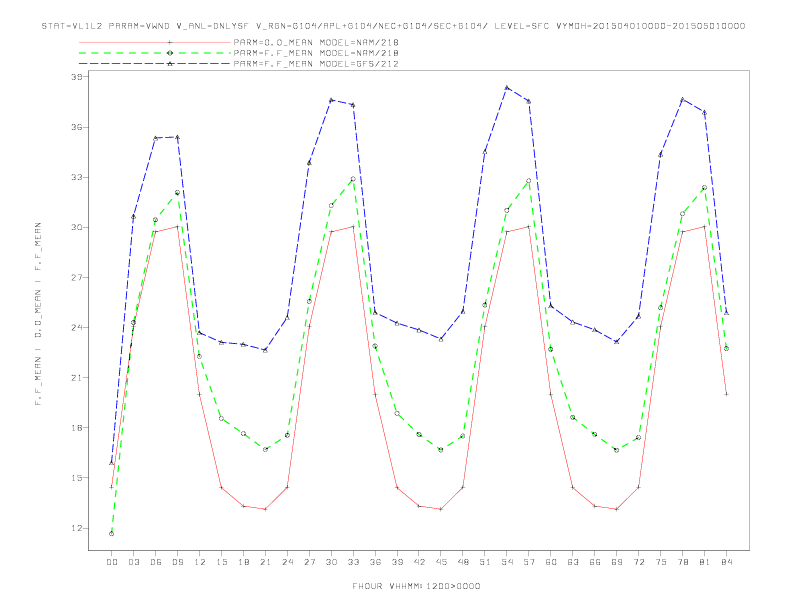Click the y-axis title F.F_MEAN | O.O_MEAN
Image resolution: width=792 pixels, height=612 pixels.
pyautogui.click(x=38, y=314)
